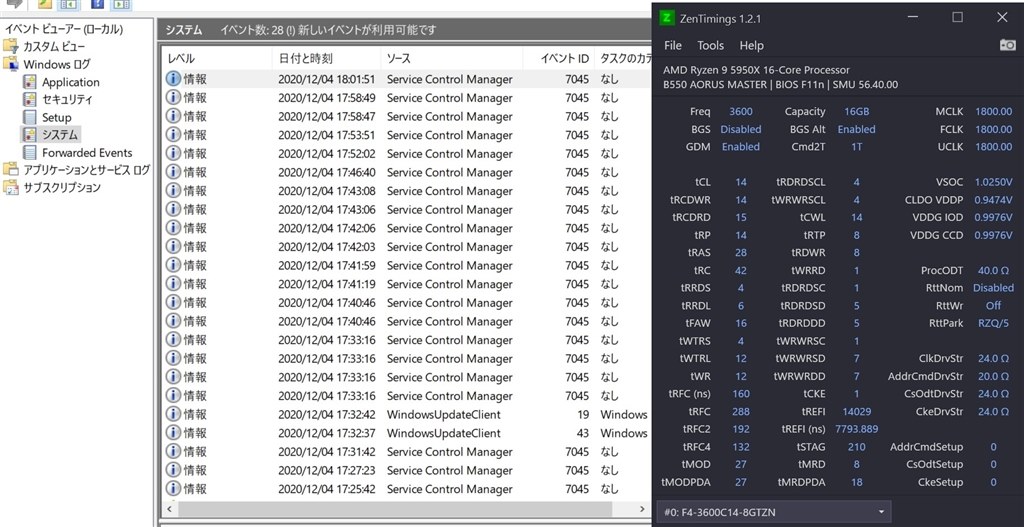Open the Application log
Image resolution: width=1024 pixels, height=527 pixels.
point(71,82)
